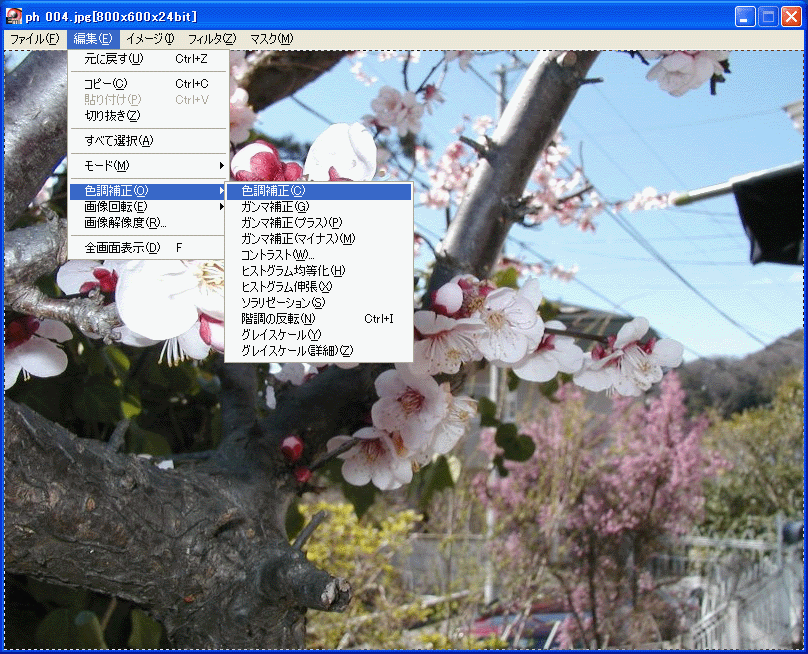Select すべて選択(A) menu entry

(x=148, y=141)
